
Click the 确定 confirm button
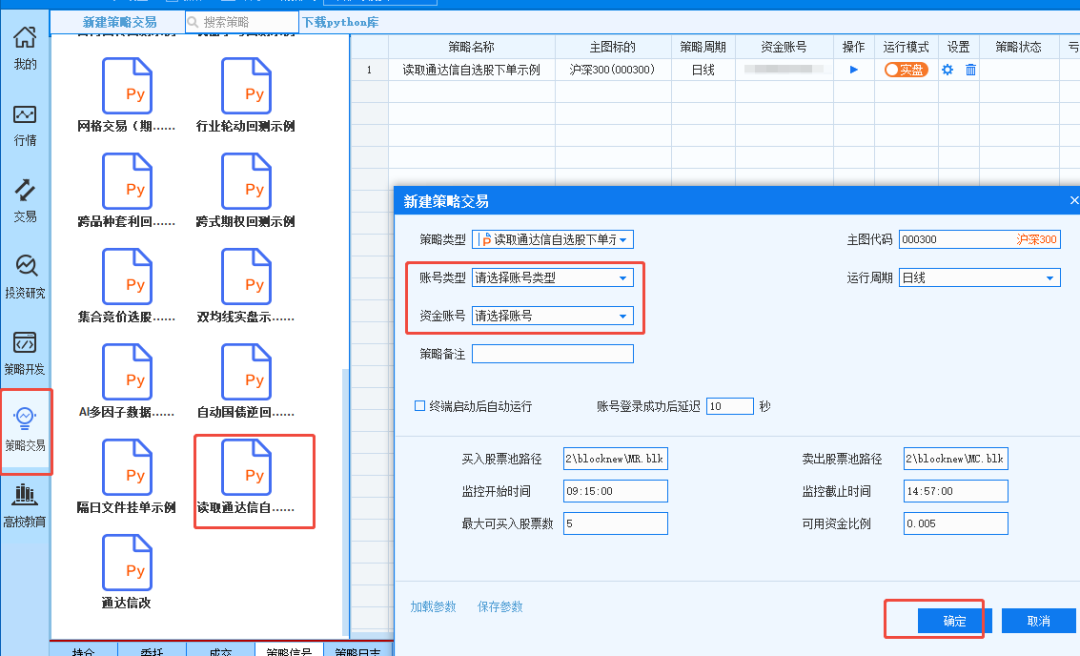954,621
